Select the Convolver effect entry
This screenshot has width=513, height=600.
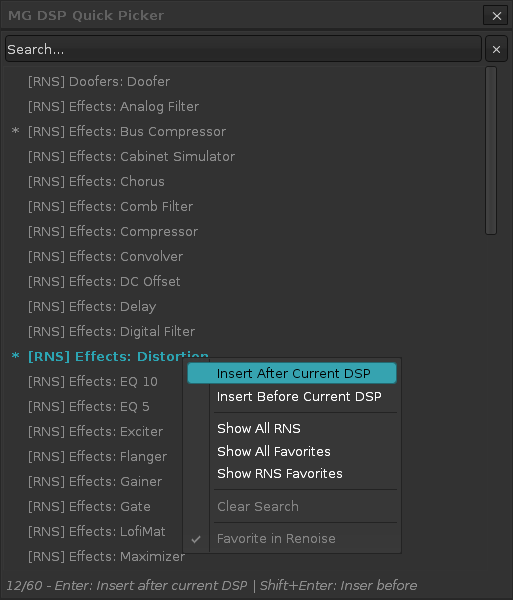[105, 256]
